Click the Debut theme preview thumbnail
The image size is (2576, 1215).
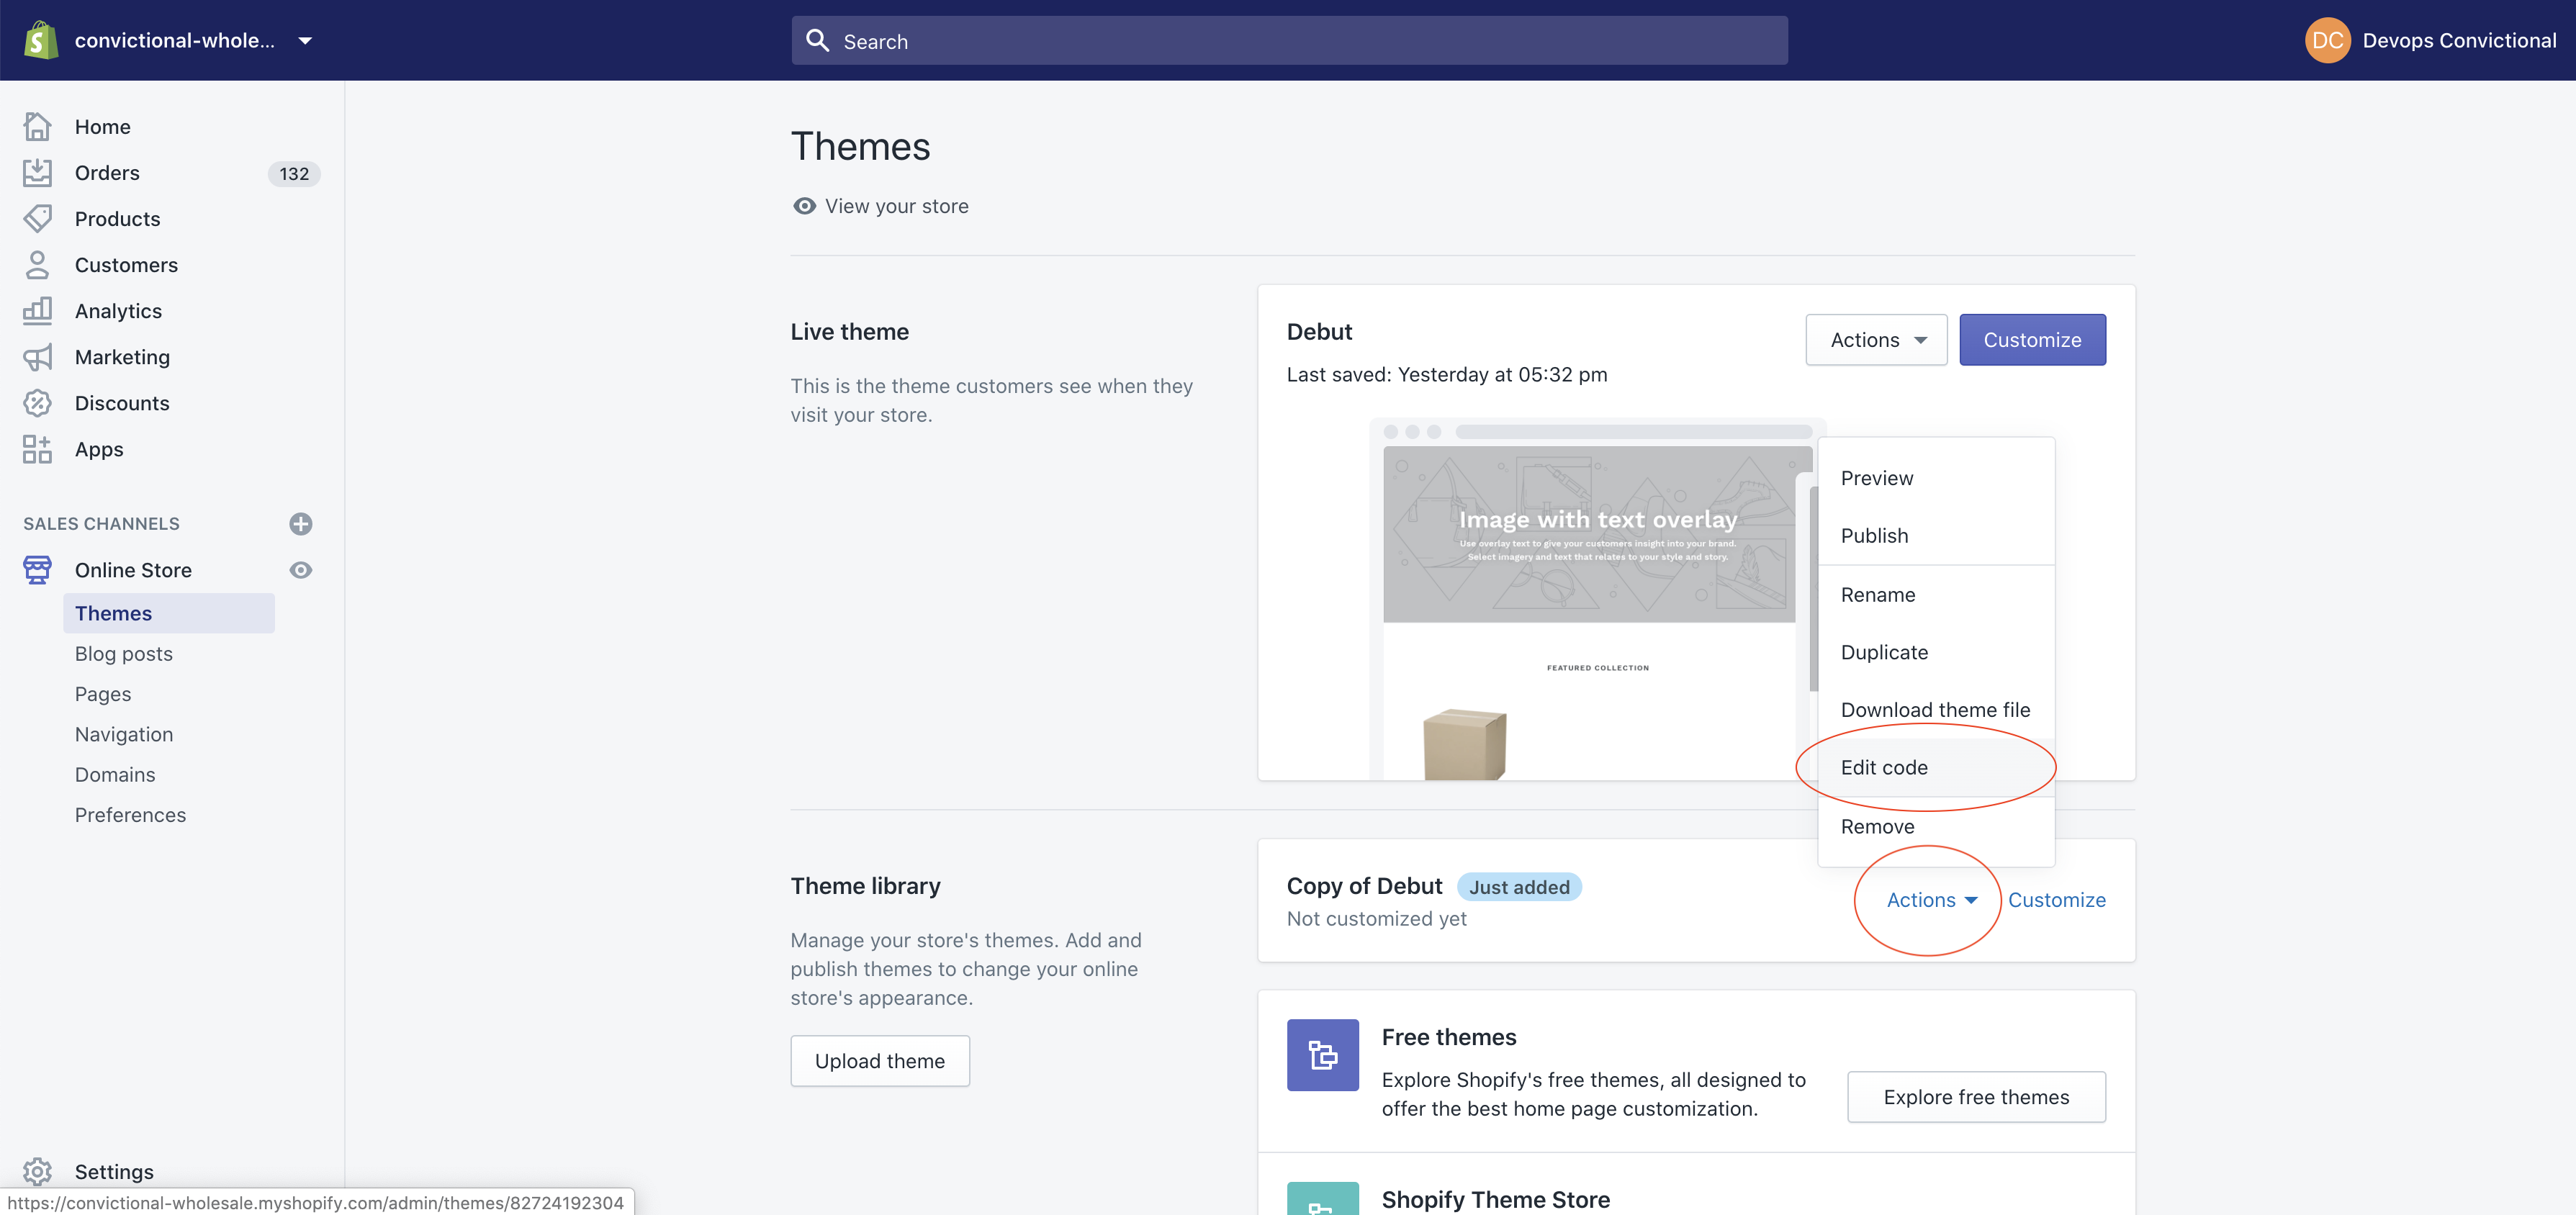pos(1597,598)
